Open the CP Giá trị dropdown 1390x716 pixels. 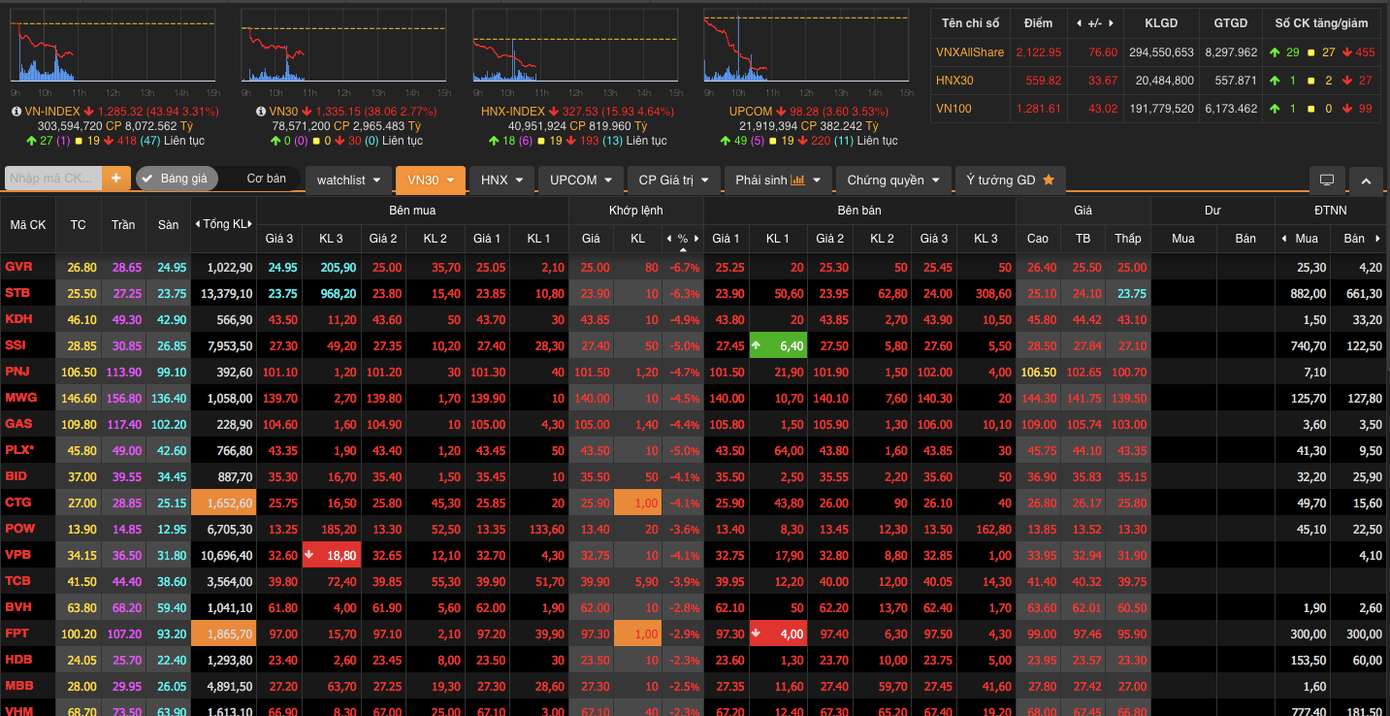click(674, 180)
